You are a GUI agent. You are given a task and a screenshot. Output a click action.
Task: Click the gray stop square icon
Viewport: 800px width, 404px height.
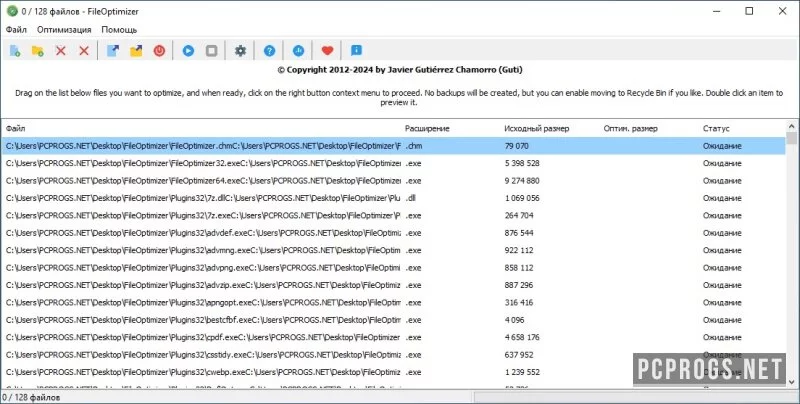click(212, 50)
